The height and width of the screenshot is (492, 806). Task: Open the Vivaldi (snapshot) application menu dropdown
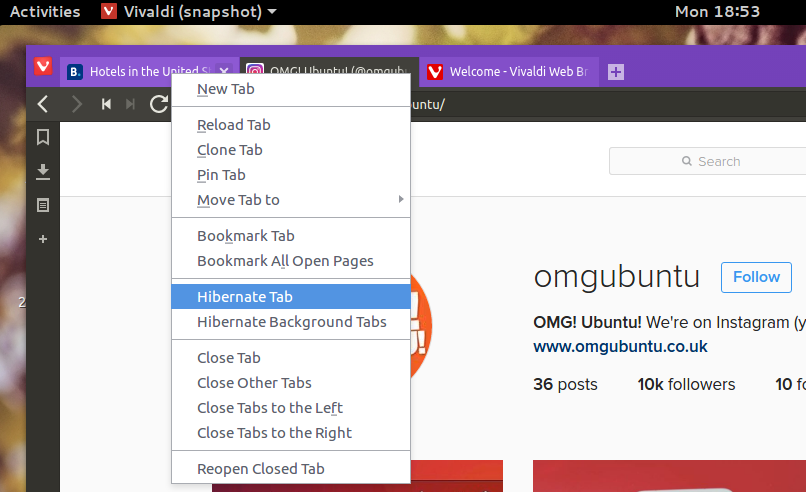click(x=190, y=12)
